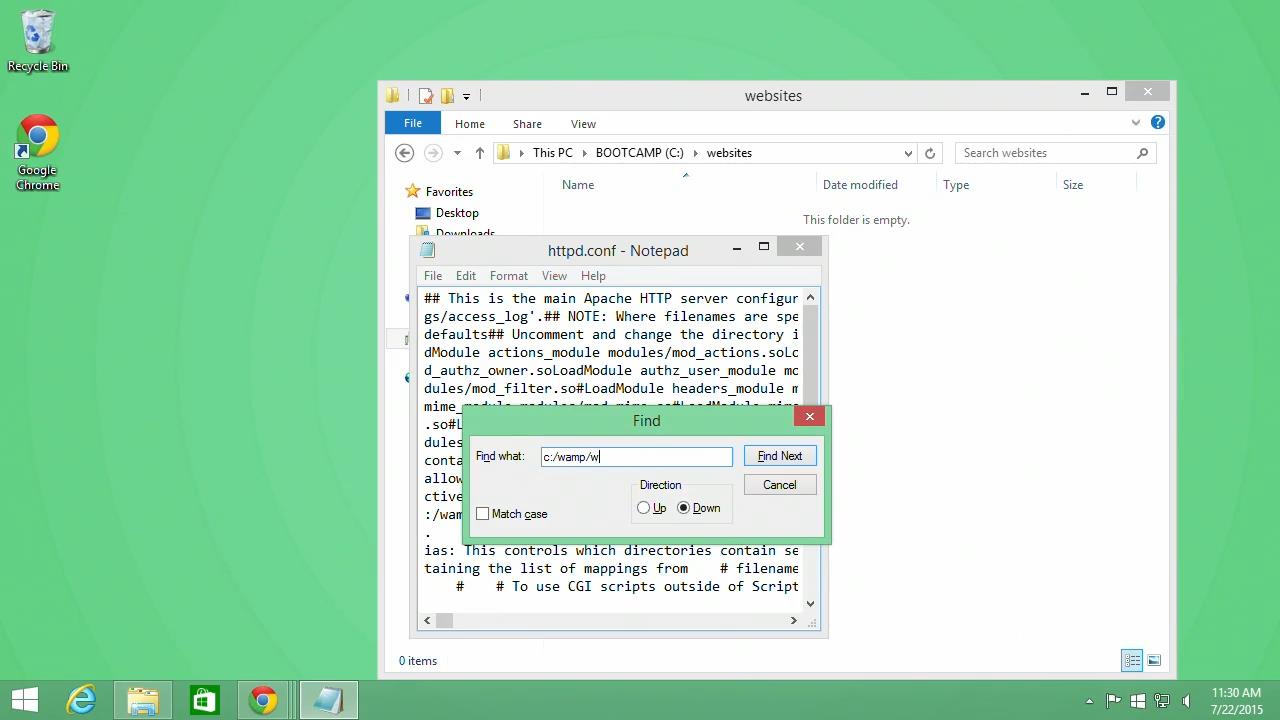Viewport: 1280px width, 720px height.
Task: Sort by the Type column header
Action: click(956, 185)
